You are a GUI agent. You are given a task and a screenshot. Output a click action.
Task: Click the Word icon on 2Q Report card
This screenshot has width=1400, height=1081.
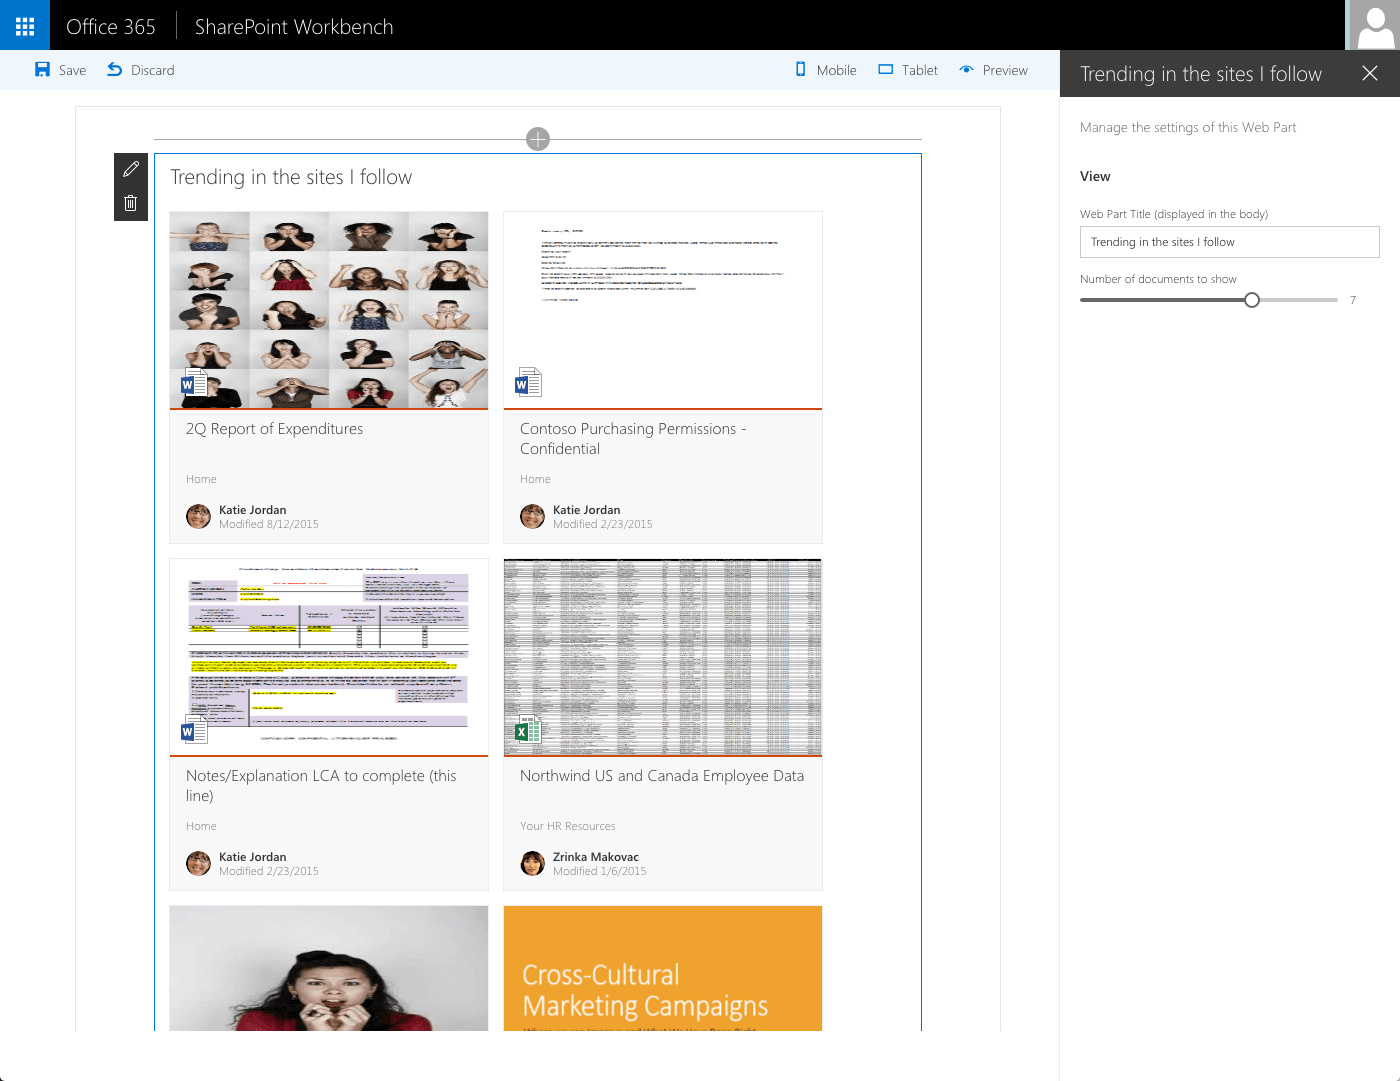pos(194,382)
